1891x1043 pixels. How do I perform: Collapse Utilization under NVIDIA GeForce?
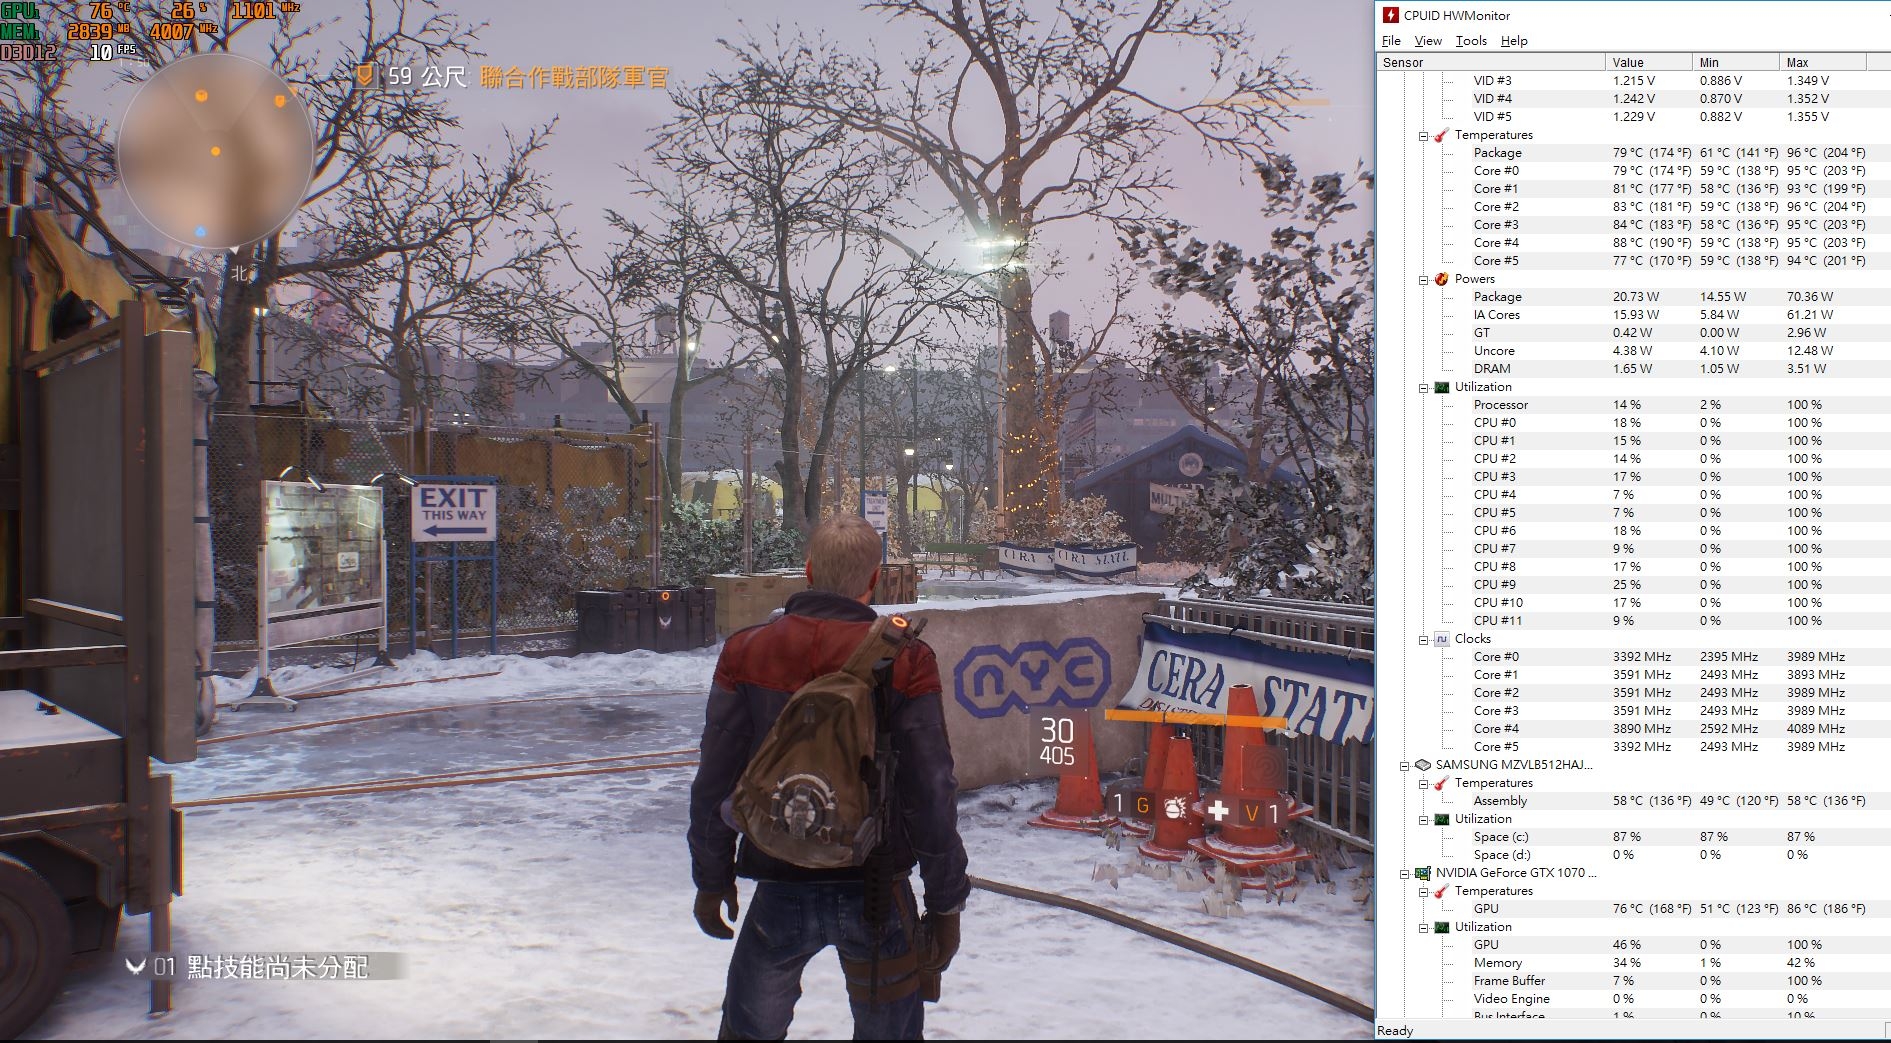click(1424, 928)
